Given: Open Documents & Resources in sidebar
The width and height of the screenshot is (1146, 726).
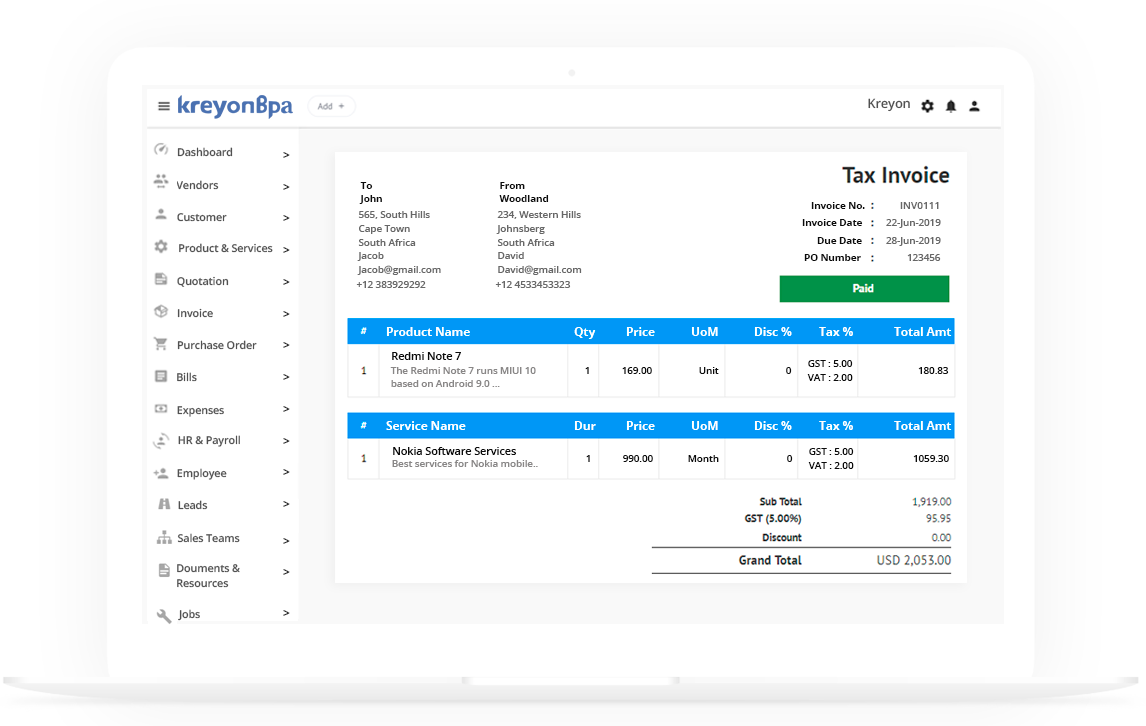Looking at the screenshot, I should [207, 576].
